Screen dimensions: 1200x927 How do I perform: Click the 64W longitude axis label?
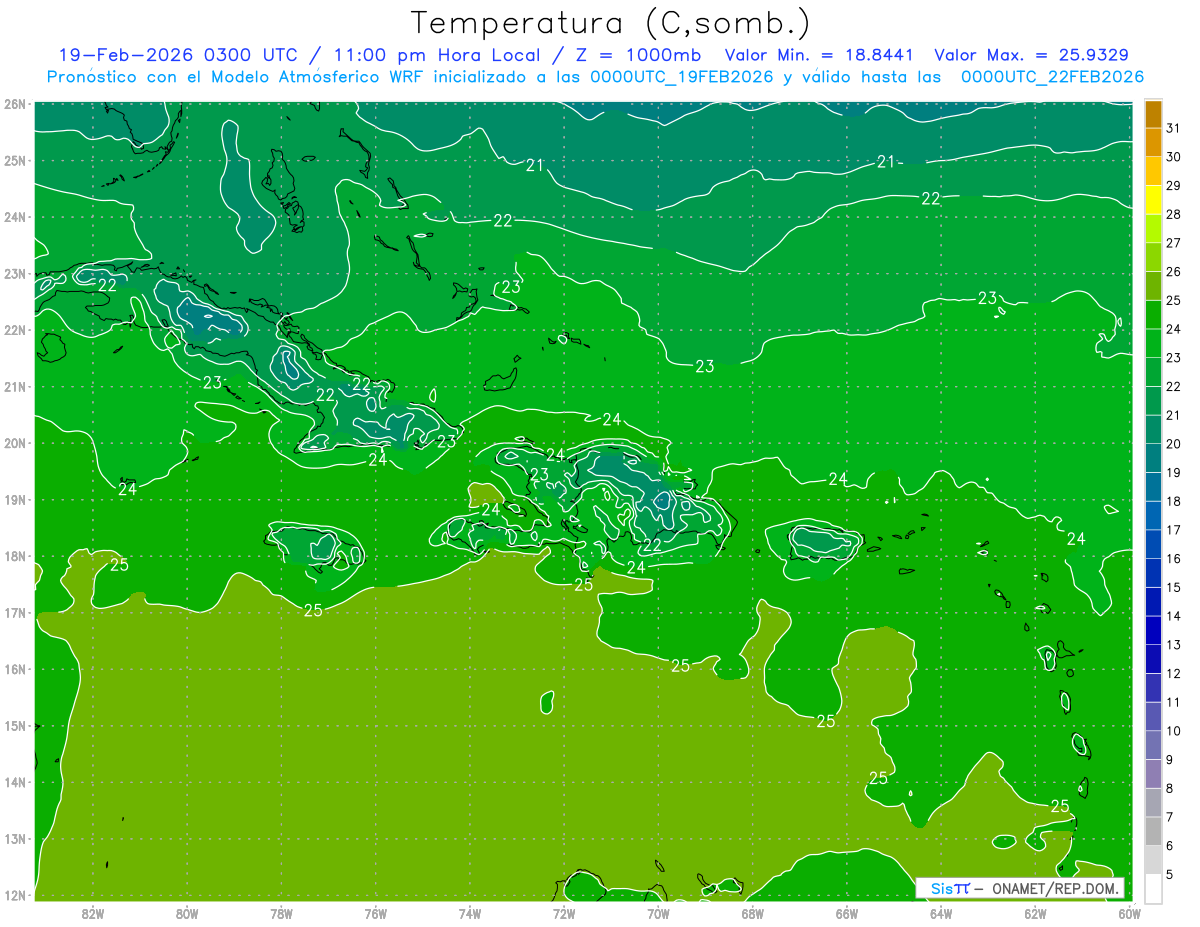941,913
